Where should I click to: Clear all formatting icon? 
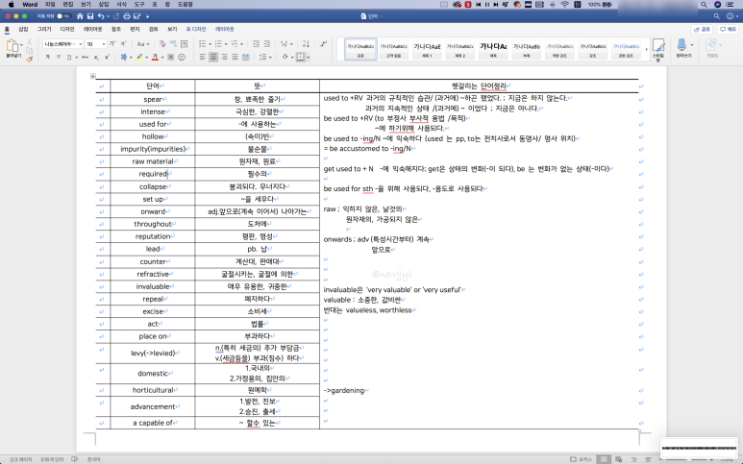click(163, 44)
